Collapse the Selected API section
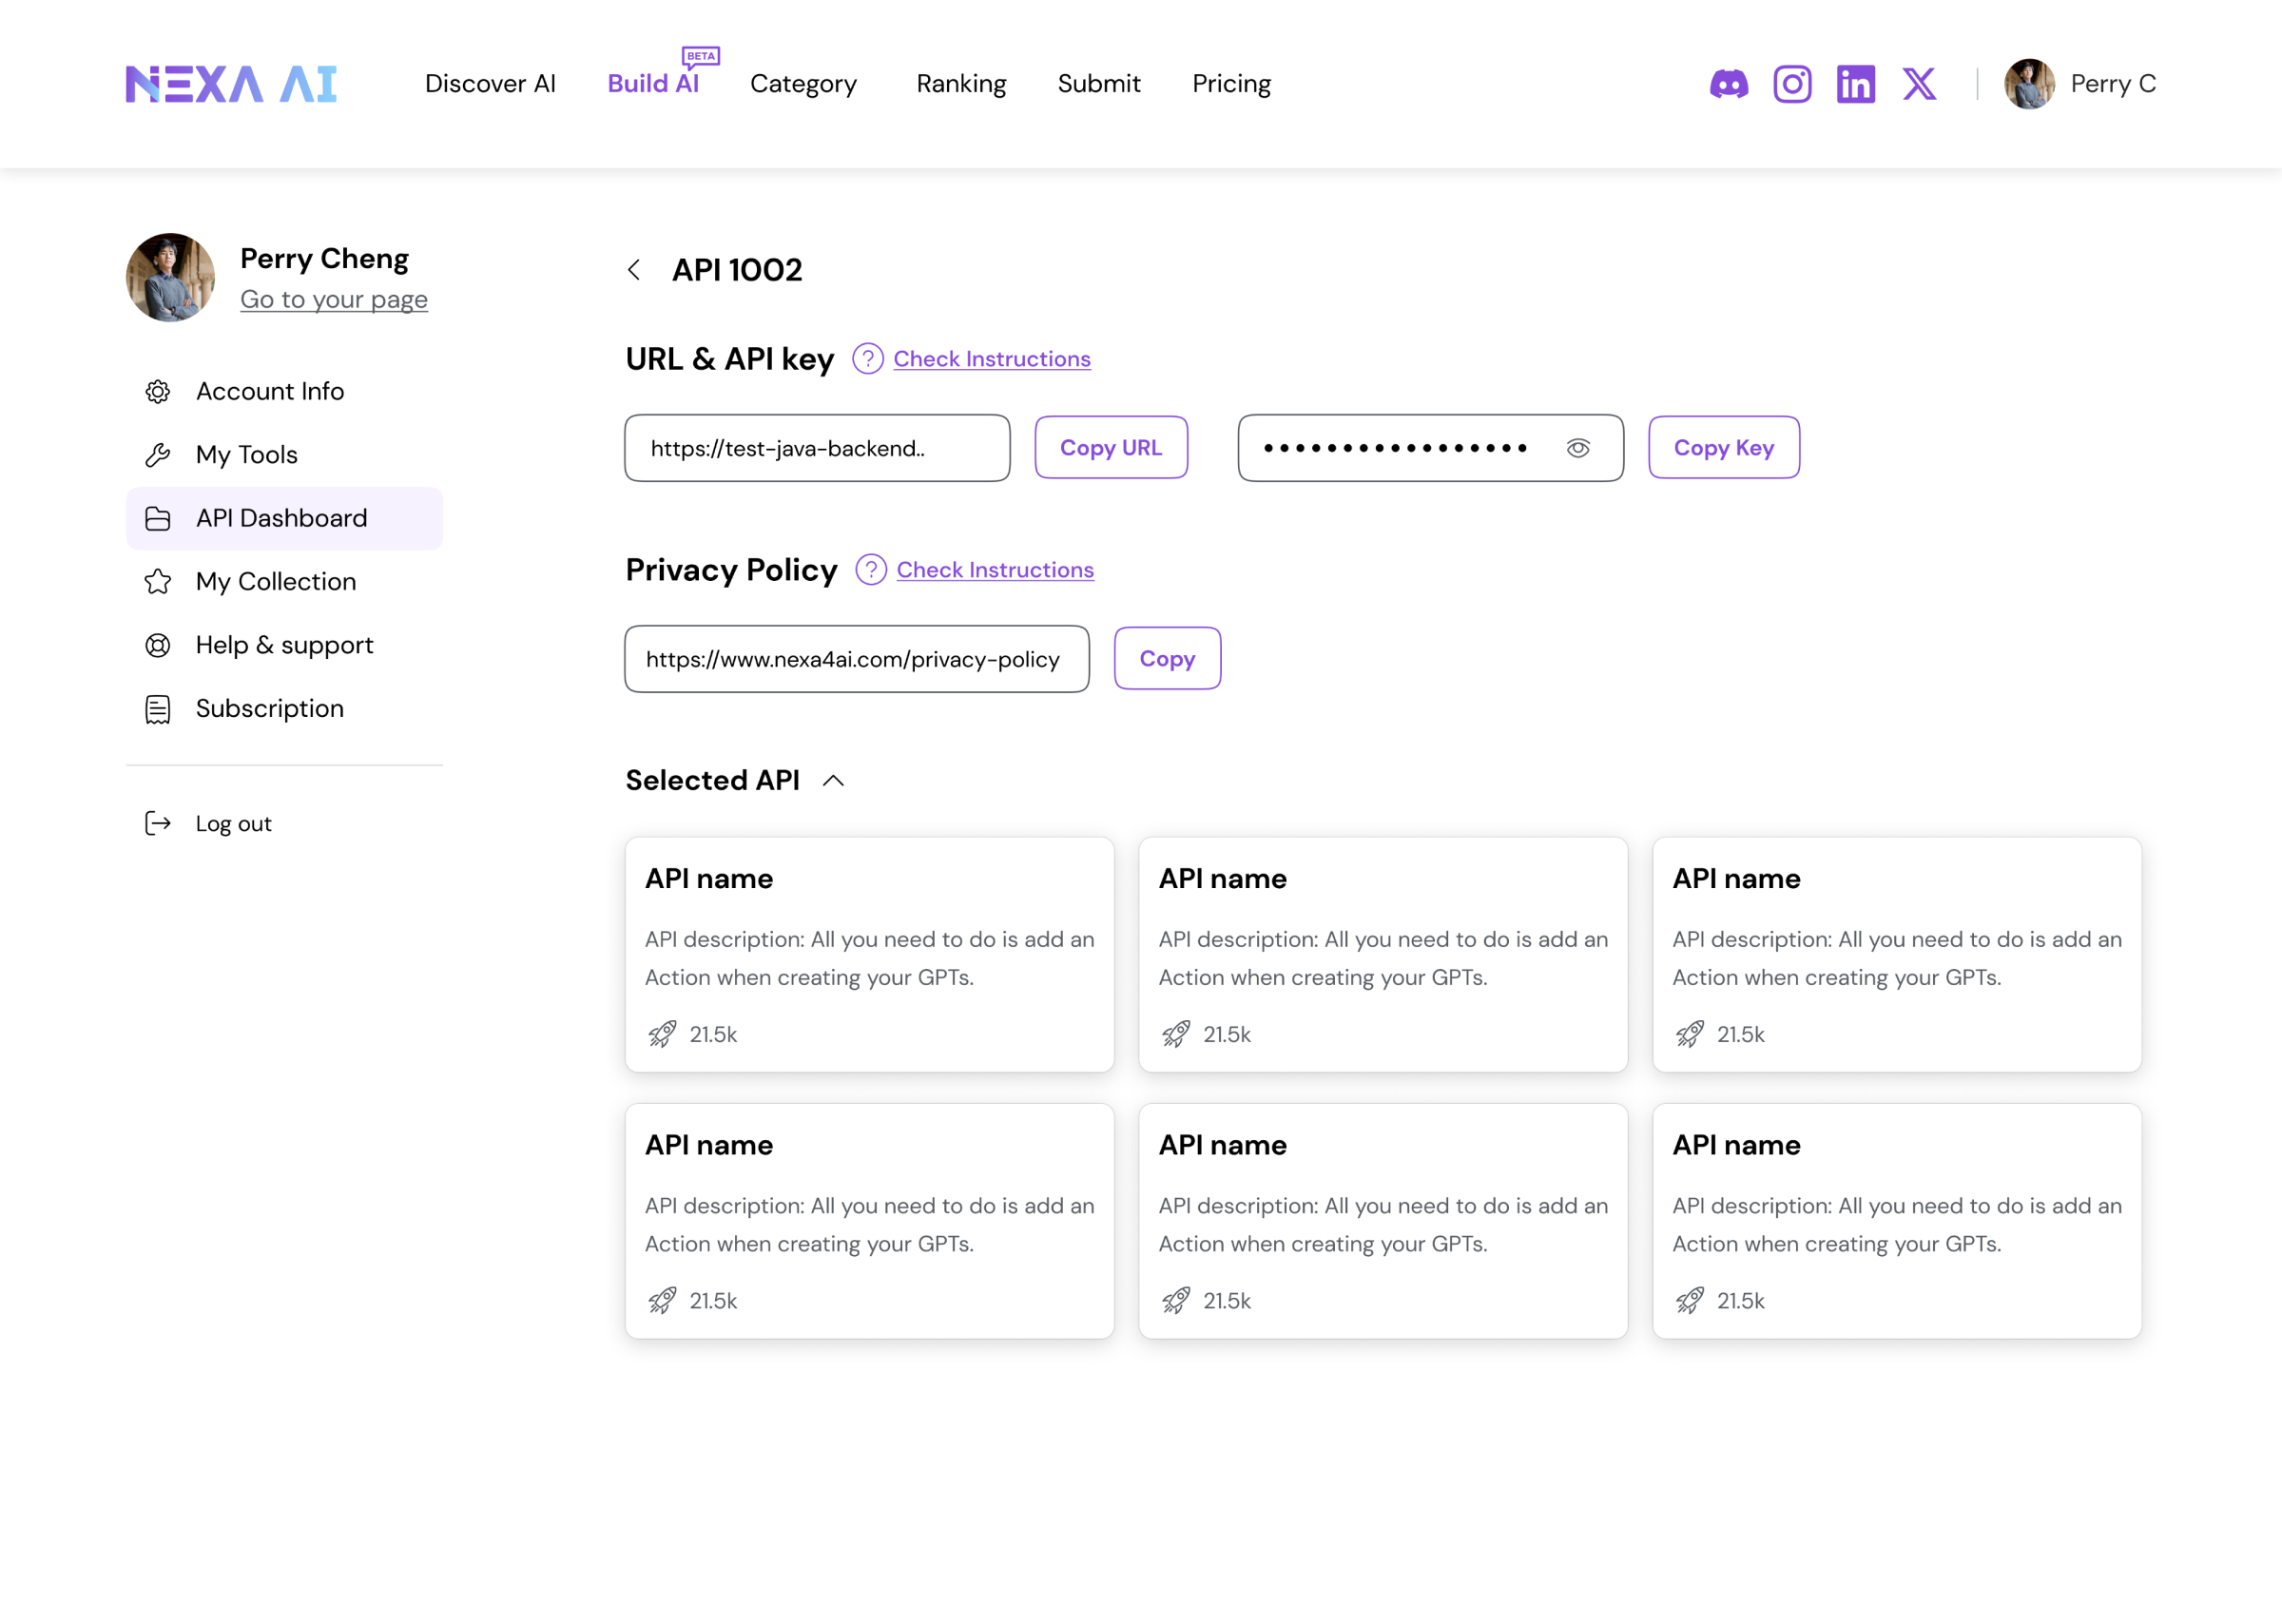The width and height of the screenshot is (2282, 1624). pyautogui.click(x=833, y=781)
